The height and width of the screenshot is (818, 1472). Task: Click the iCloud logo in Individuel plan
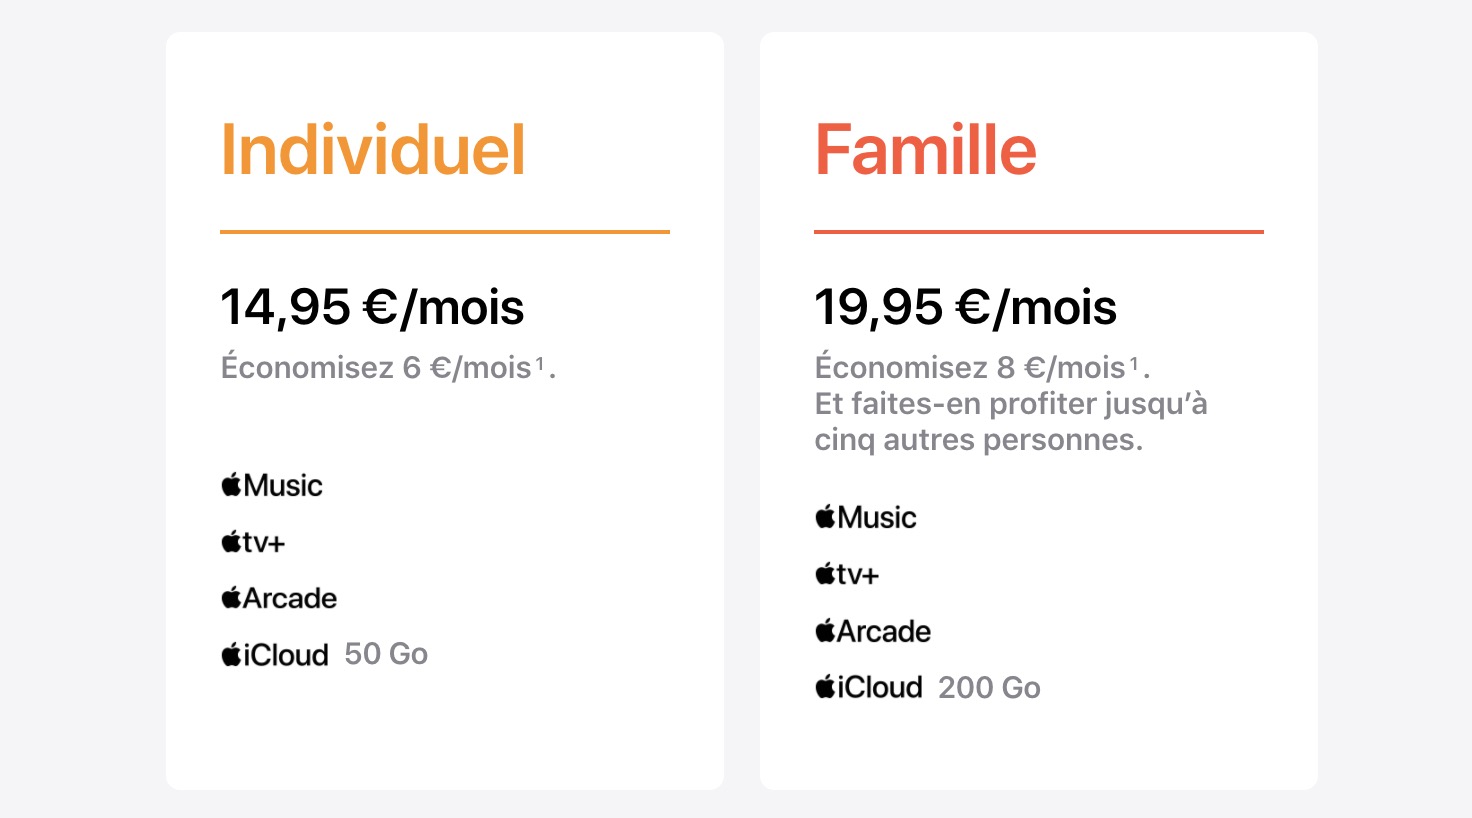tap(275, 655)
